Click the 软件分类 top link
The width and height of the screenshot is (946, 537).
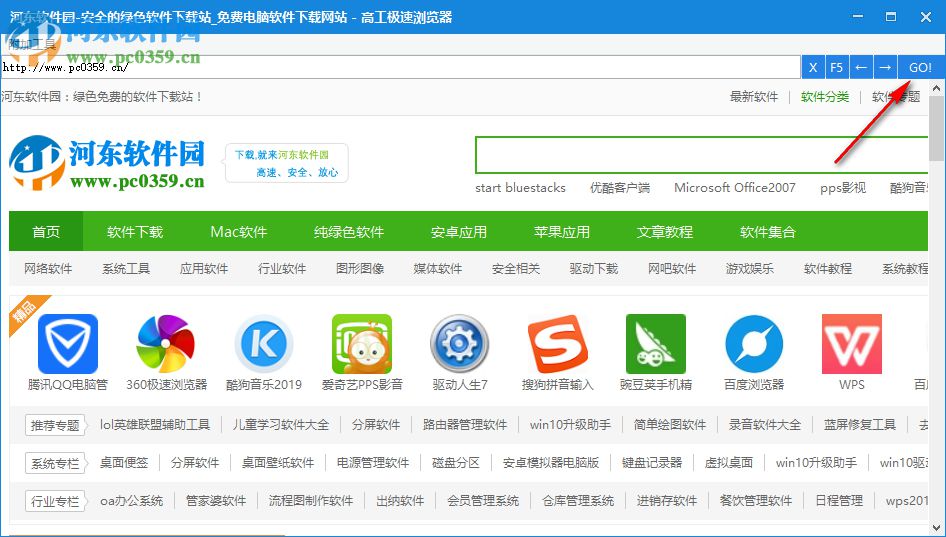click(825, 97)
